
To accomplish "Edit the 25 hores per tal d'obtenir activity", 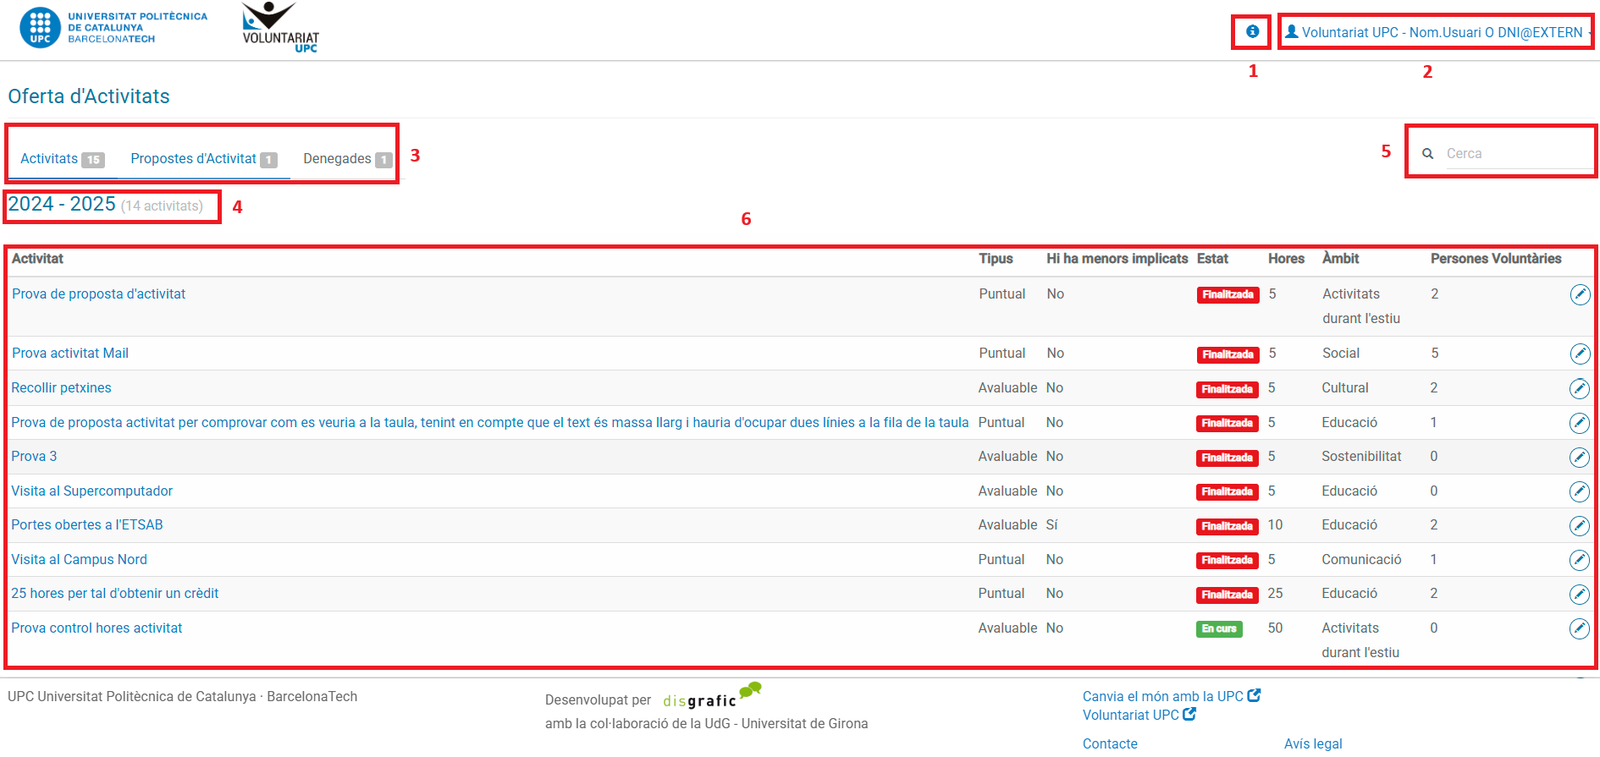I will click(1579, 594).
